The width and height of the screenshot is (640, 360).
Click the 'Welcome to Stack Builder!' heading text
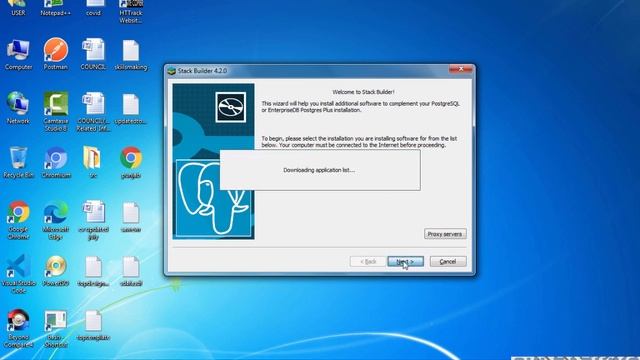tap(363, 92)
